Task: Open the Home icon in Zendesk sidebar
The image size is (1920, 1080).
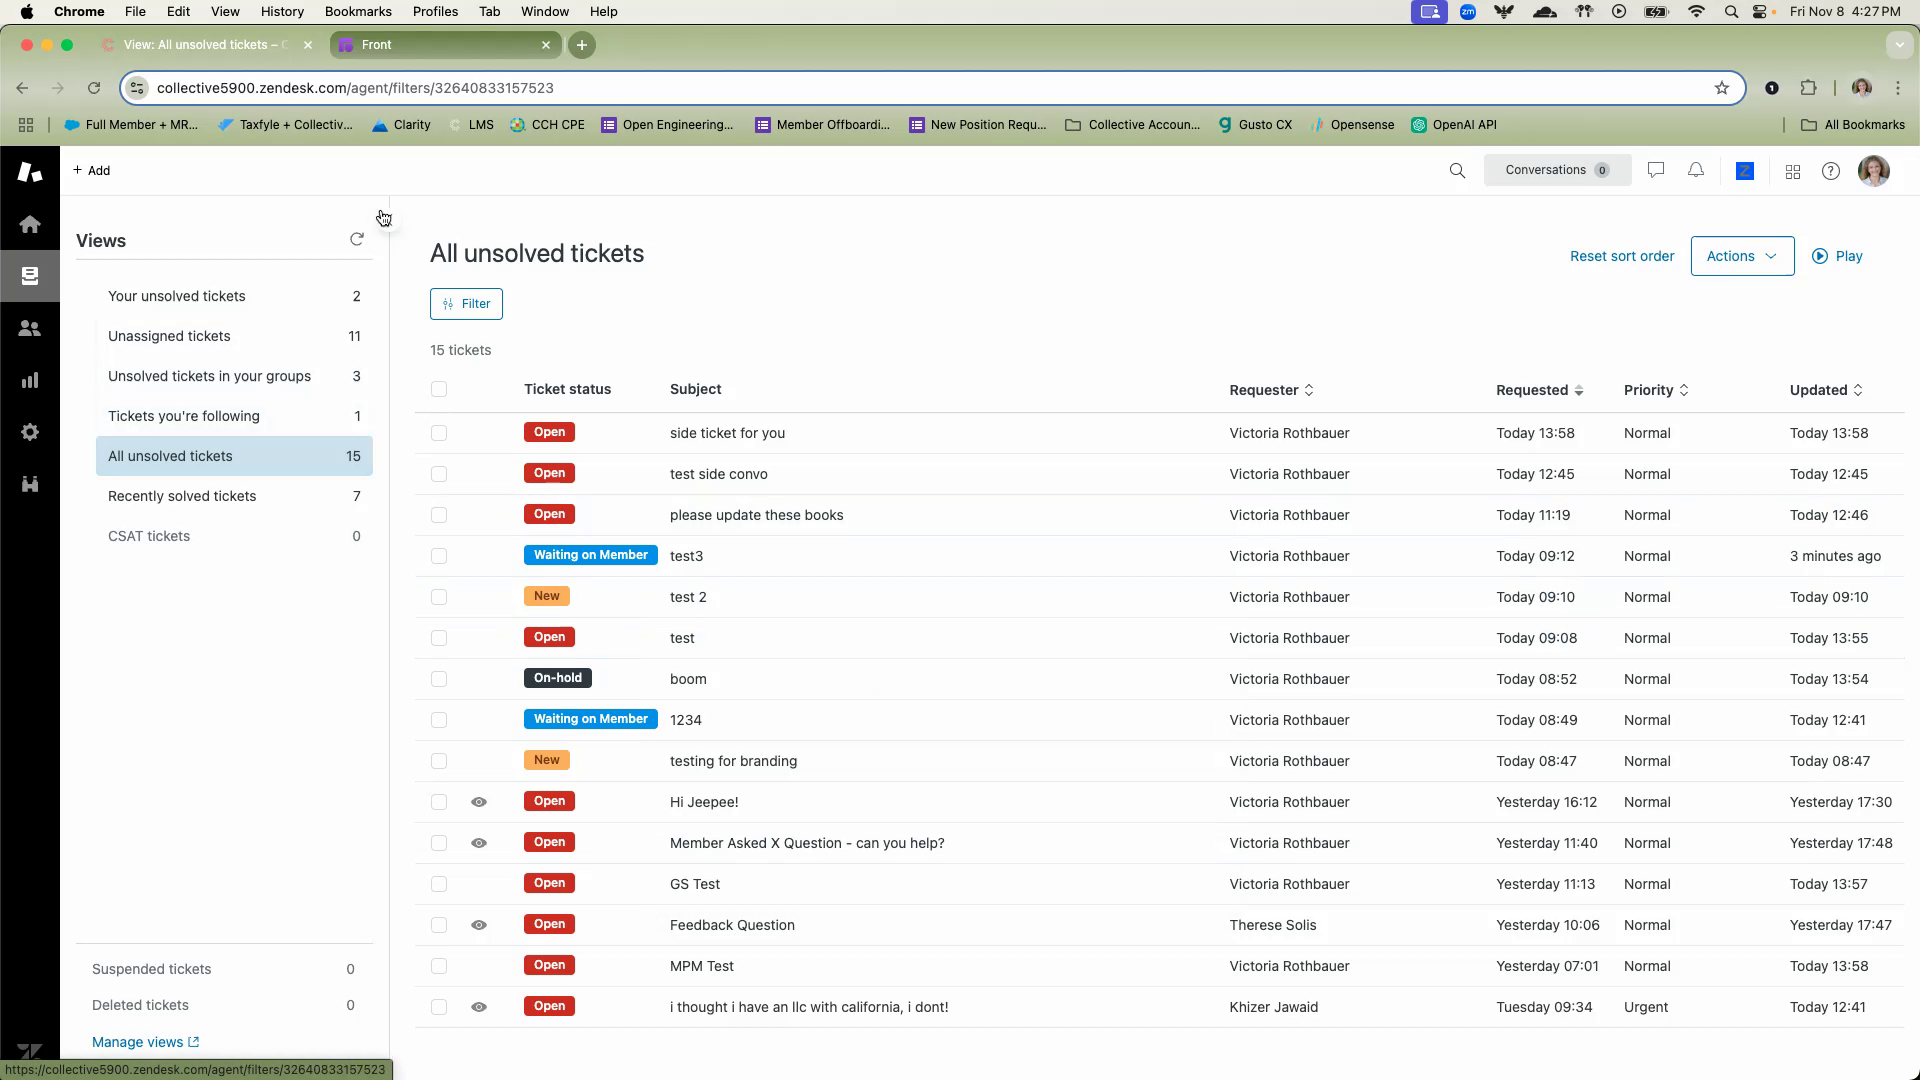Action: click(30, 224)
